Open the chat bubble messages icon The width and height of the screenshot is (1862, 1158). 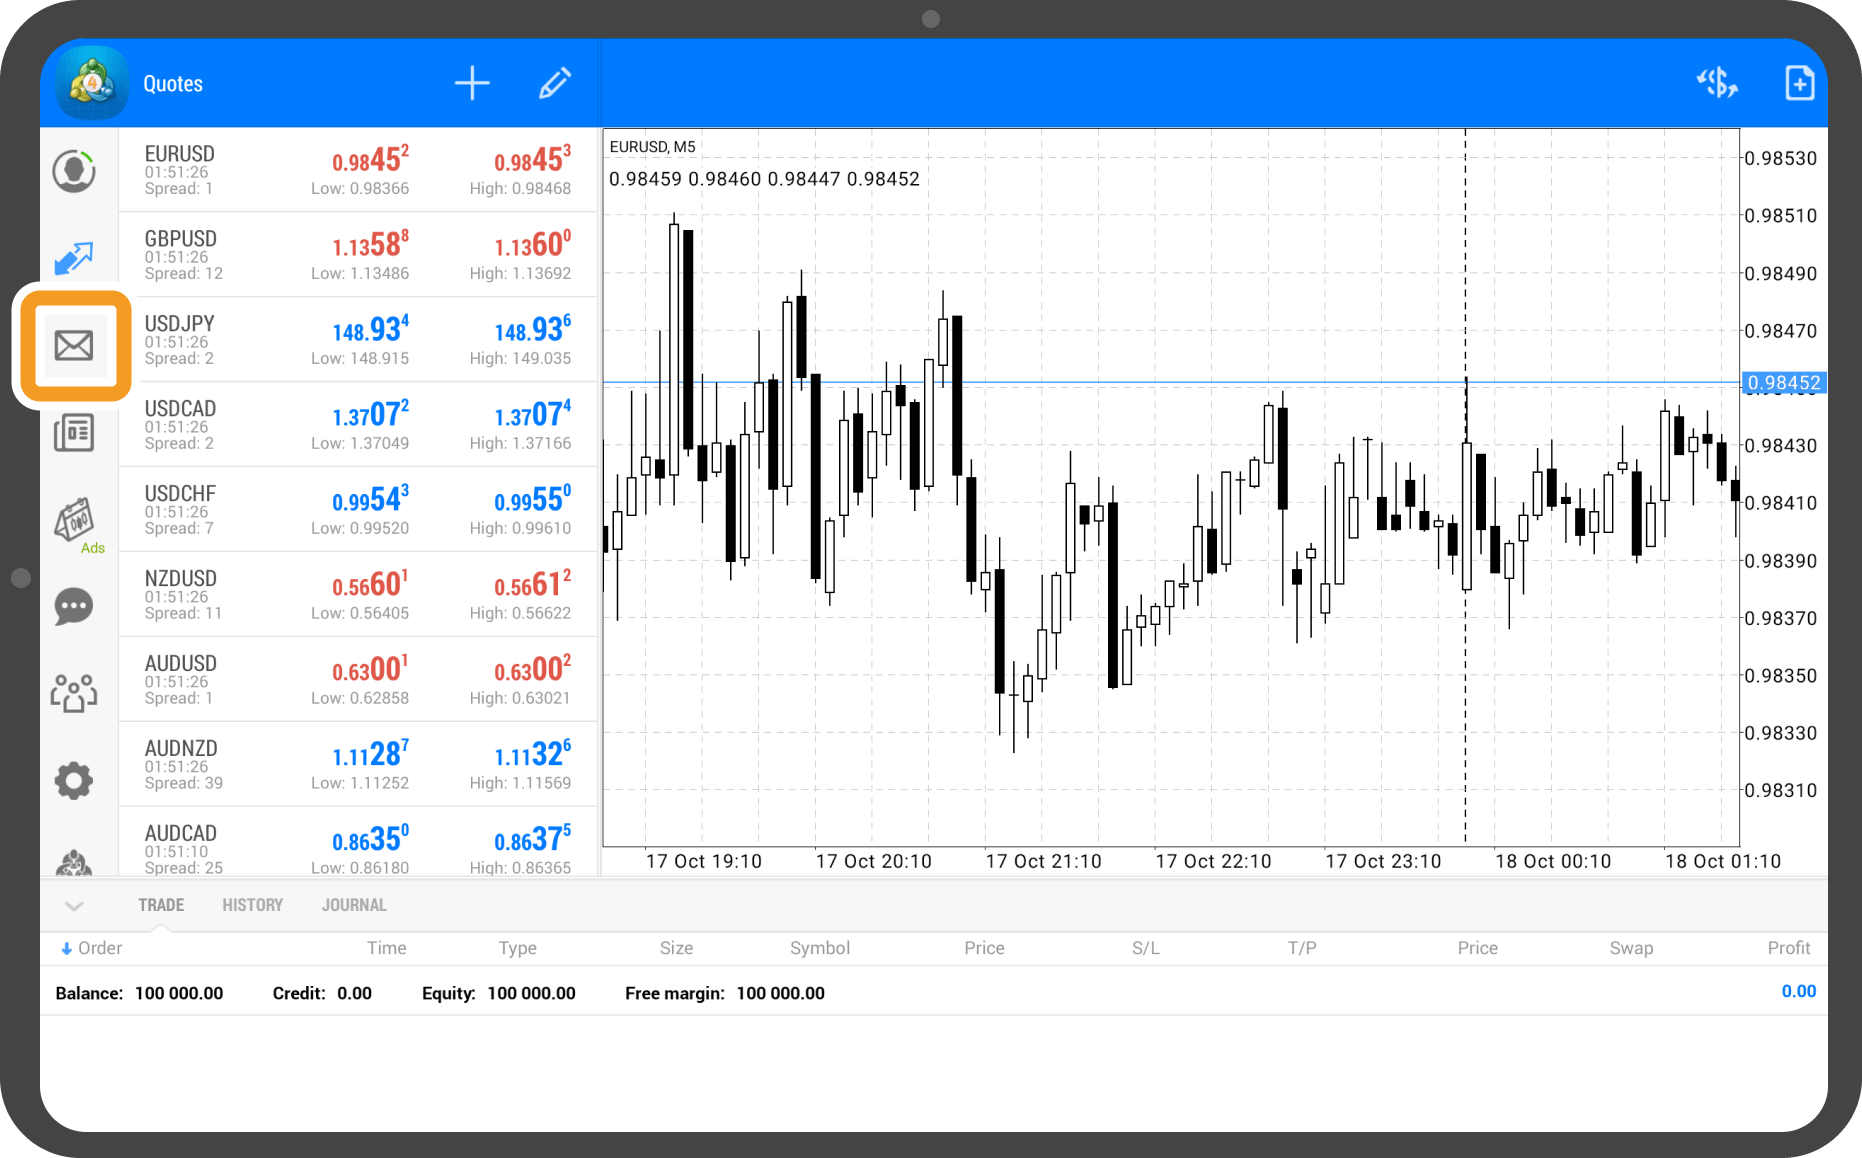point(74,606)
